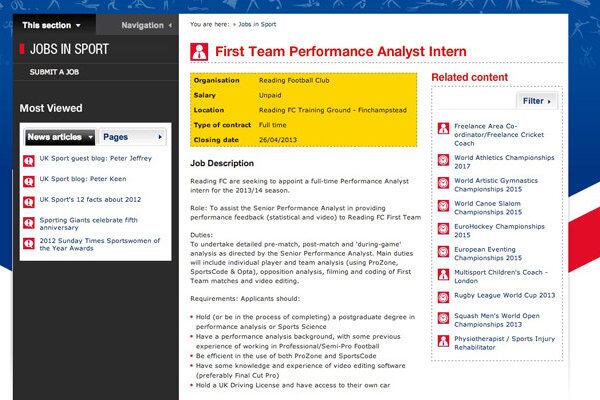This screenshot has width=600, height=400.
Task: Click the First Team Performance Analyst Intern title
Action: point(341,51)
